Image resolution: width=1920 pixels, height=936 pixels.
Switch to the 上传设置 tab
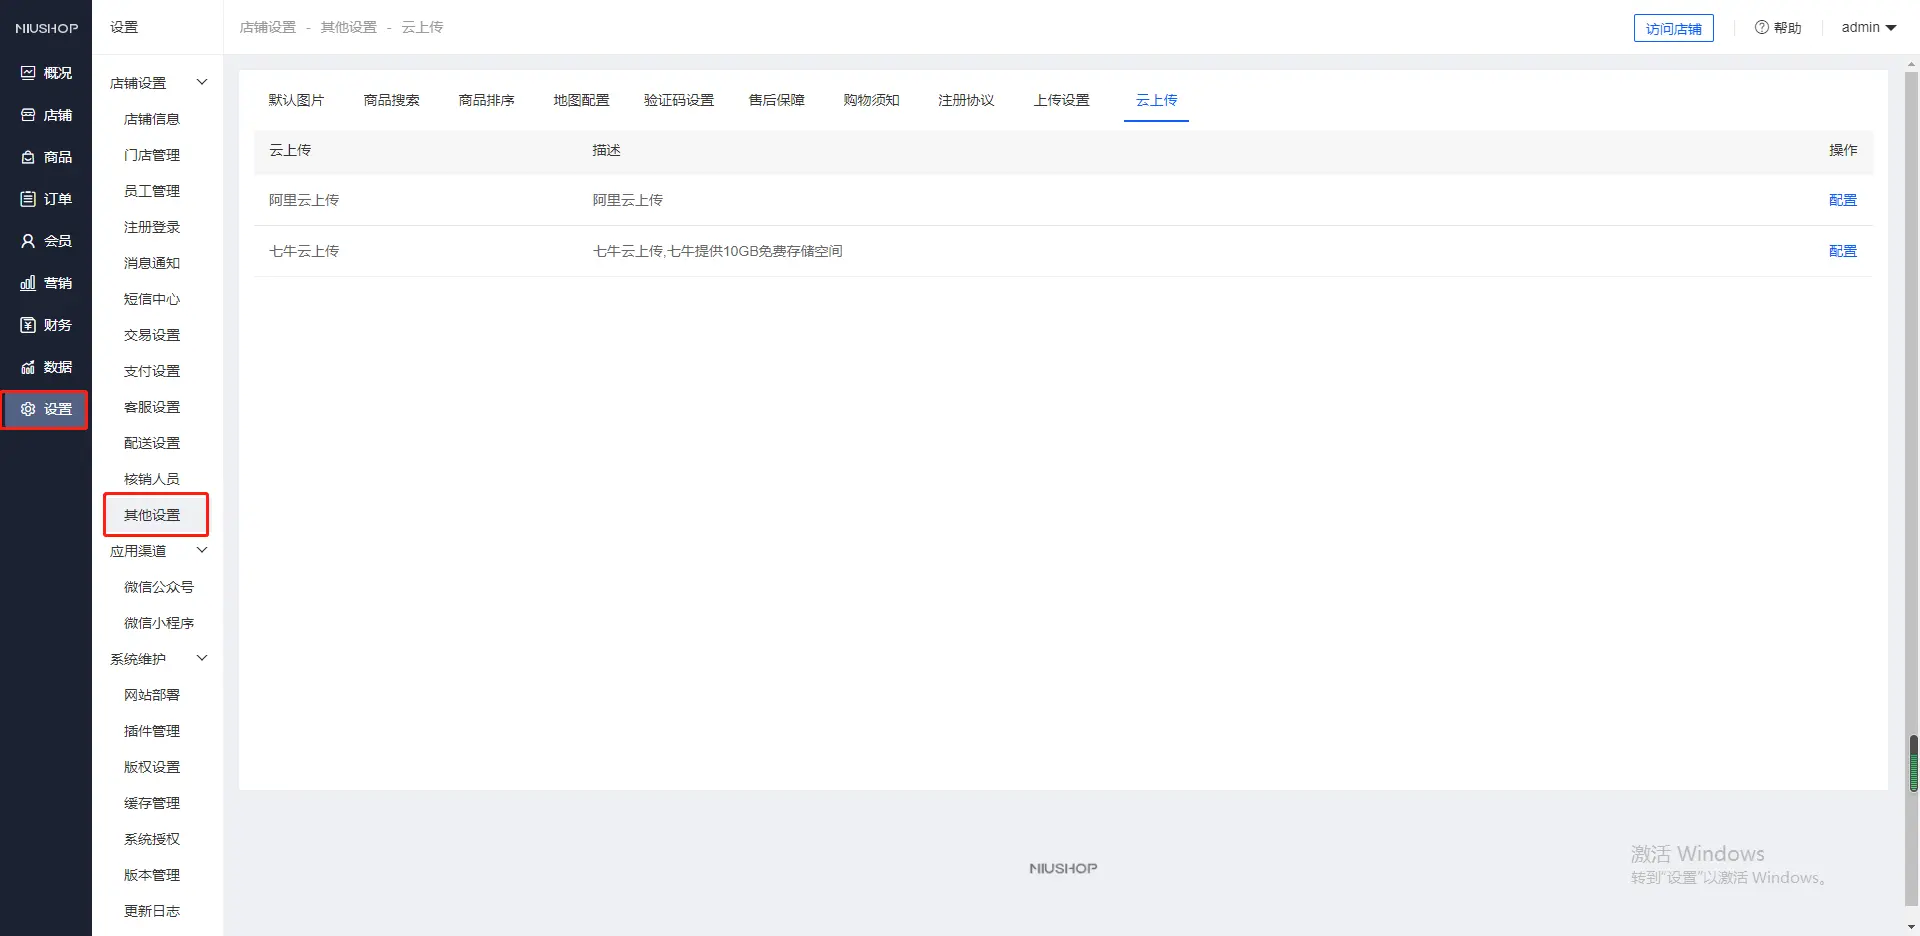click(x=1061, y=100)
